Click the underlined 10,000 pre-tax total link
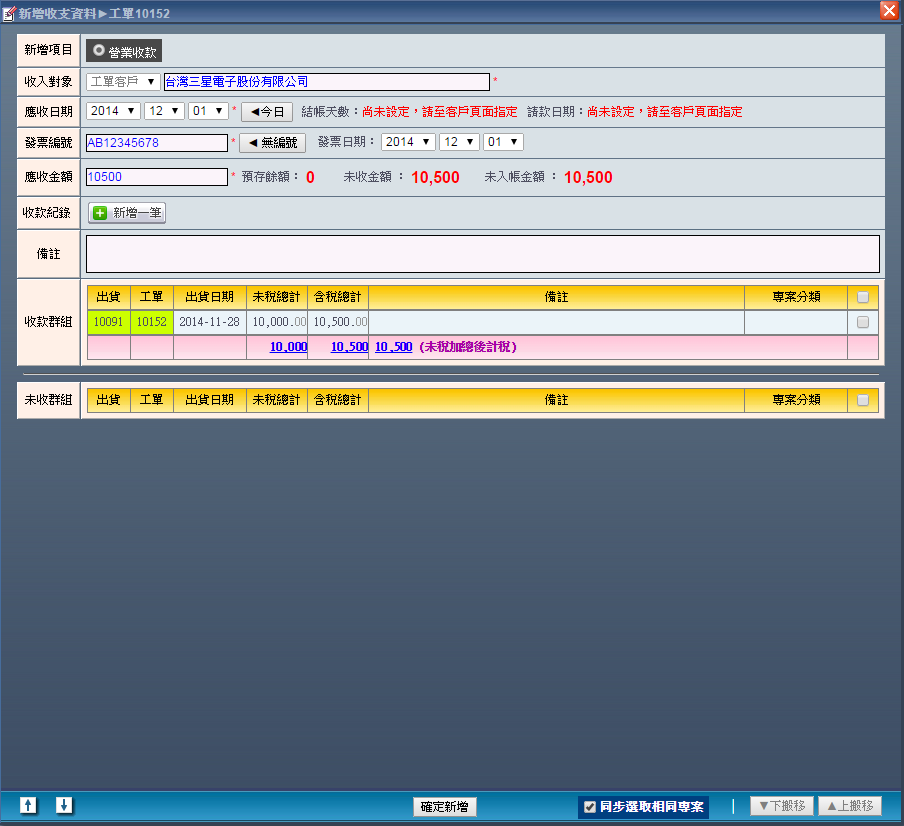Viewport: 904px width, 826px height. pos(288,347)
